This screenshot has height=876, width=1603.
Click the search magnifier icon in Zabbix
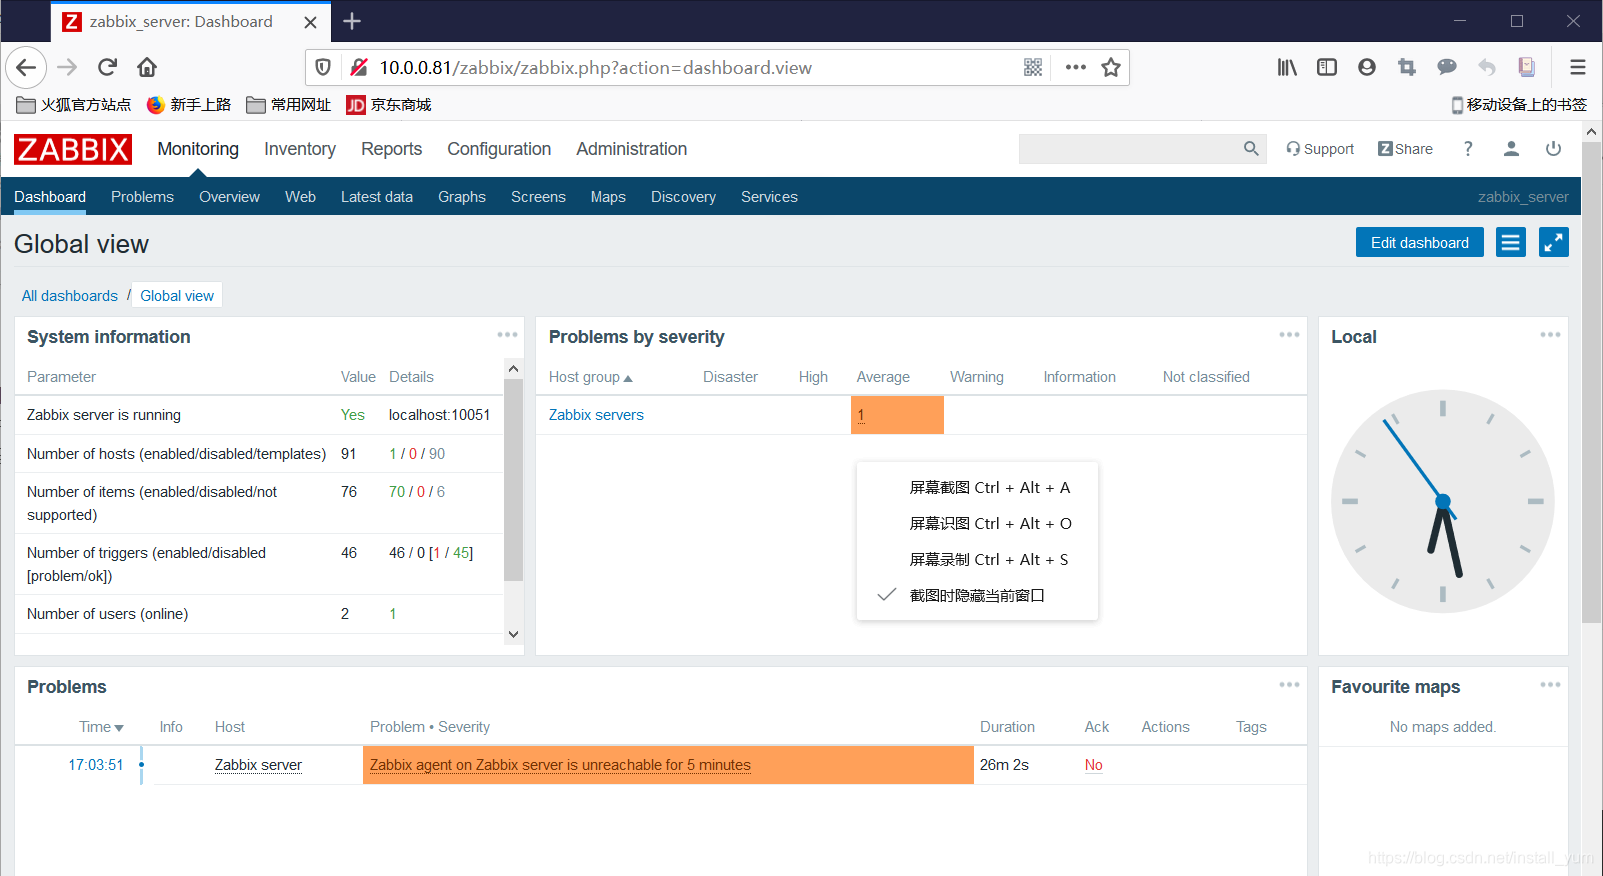[x=1251, y=148]
